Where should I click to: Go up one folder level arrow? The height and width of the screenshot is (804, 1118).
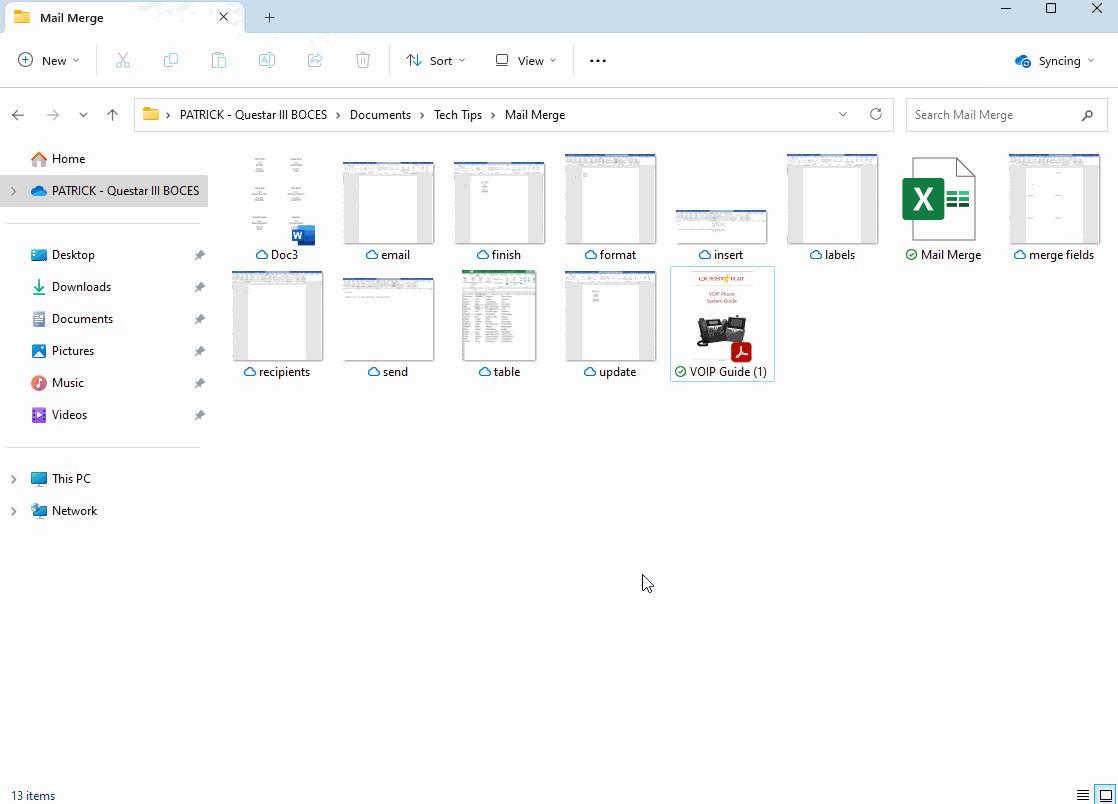(112, 115)
